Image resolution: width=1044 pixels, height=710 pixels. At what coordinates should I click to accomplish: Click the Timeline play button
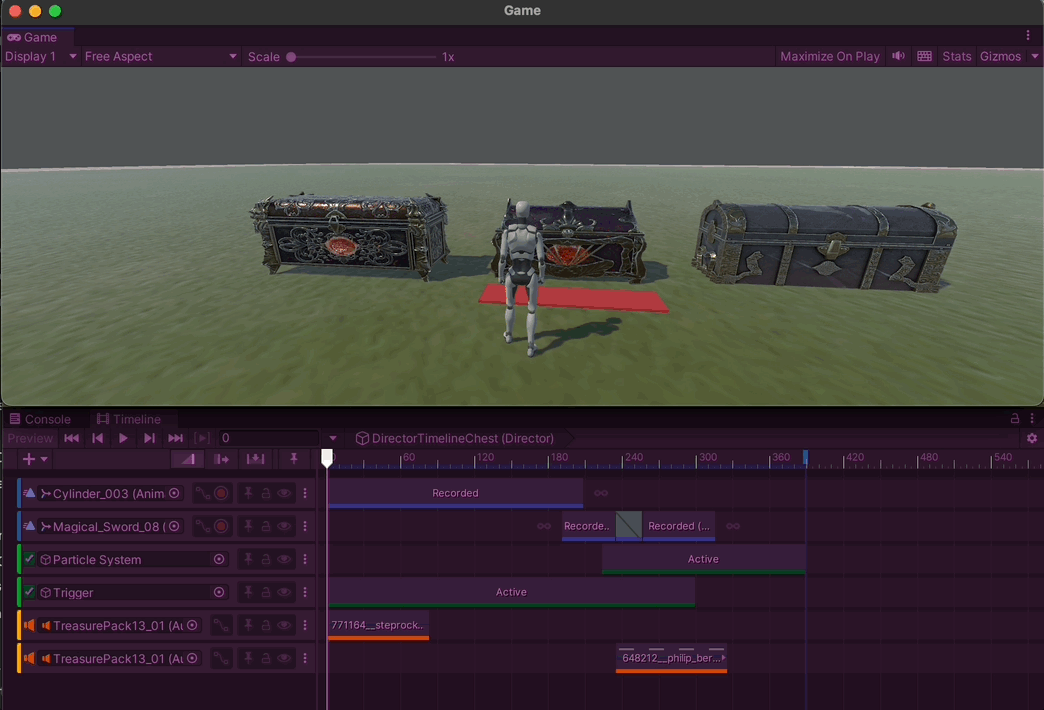pos(123,438)
